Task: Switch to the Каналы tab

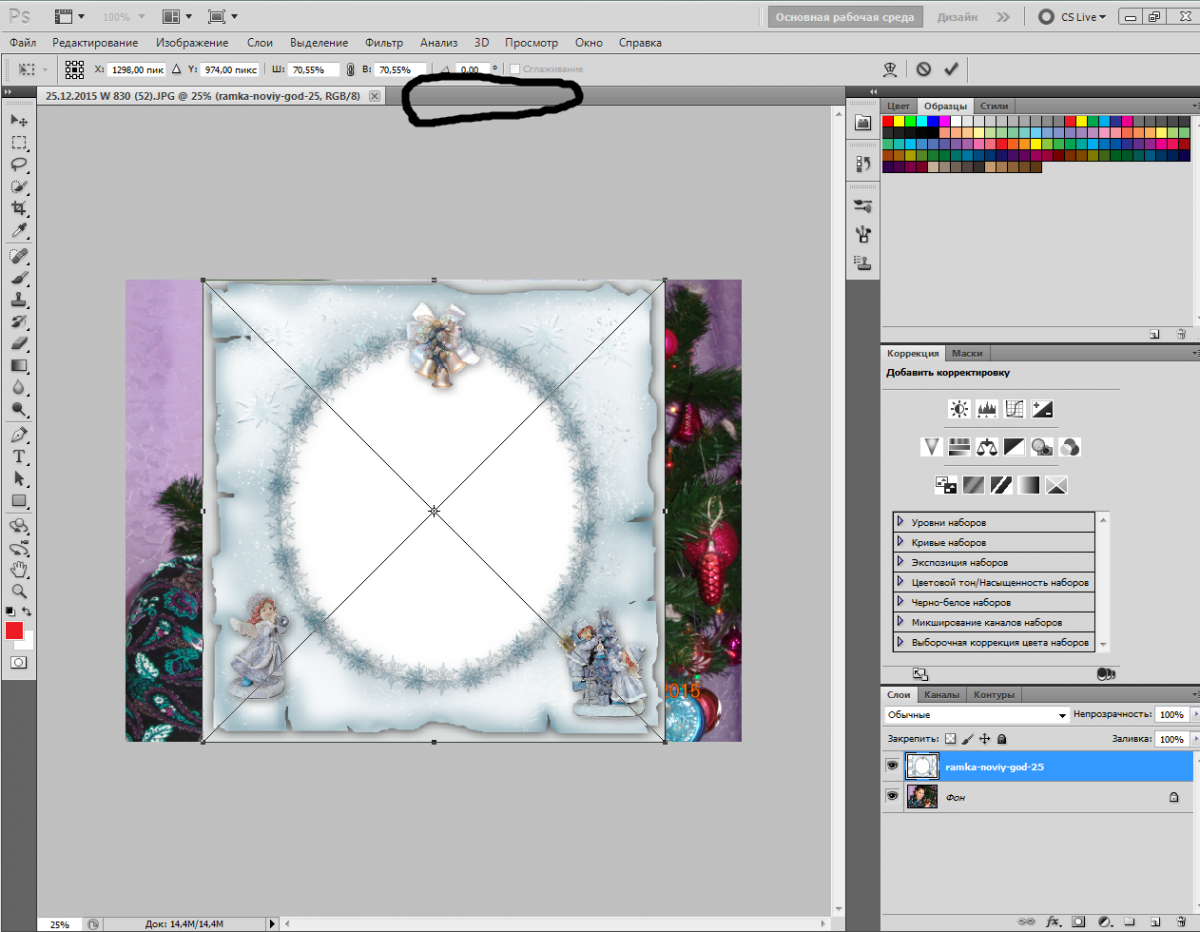Action: 941,695
